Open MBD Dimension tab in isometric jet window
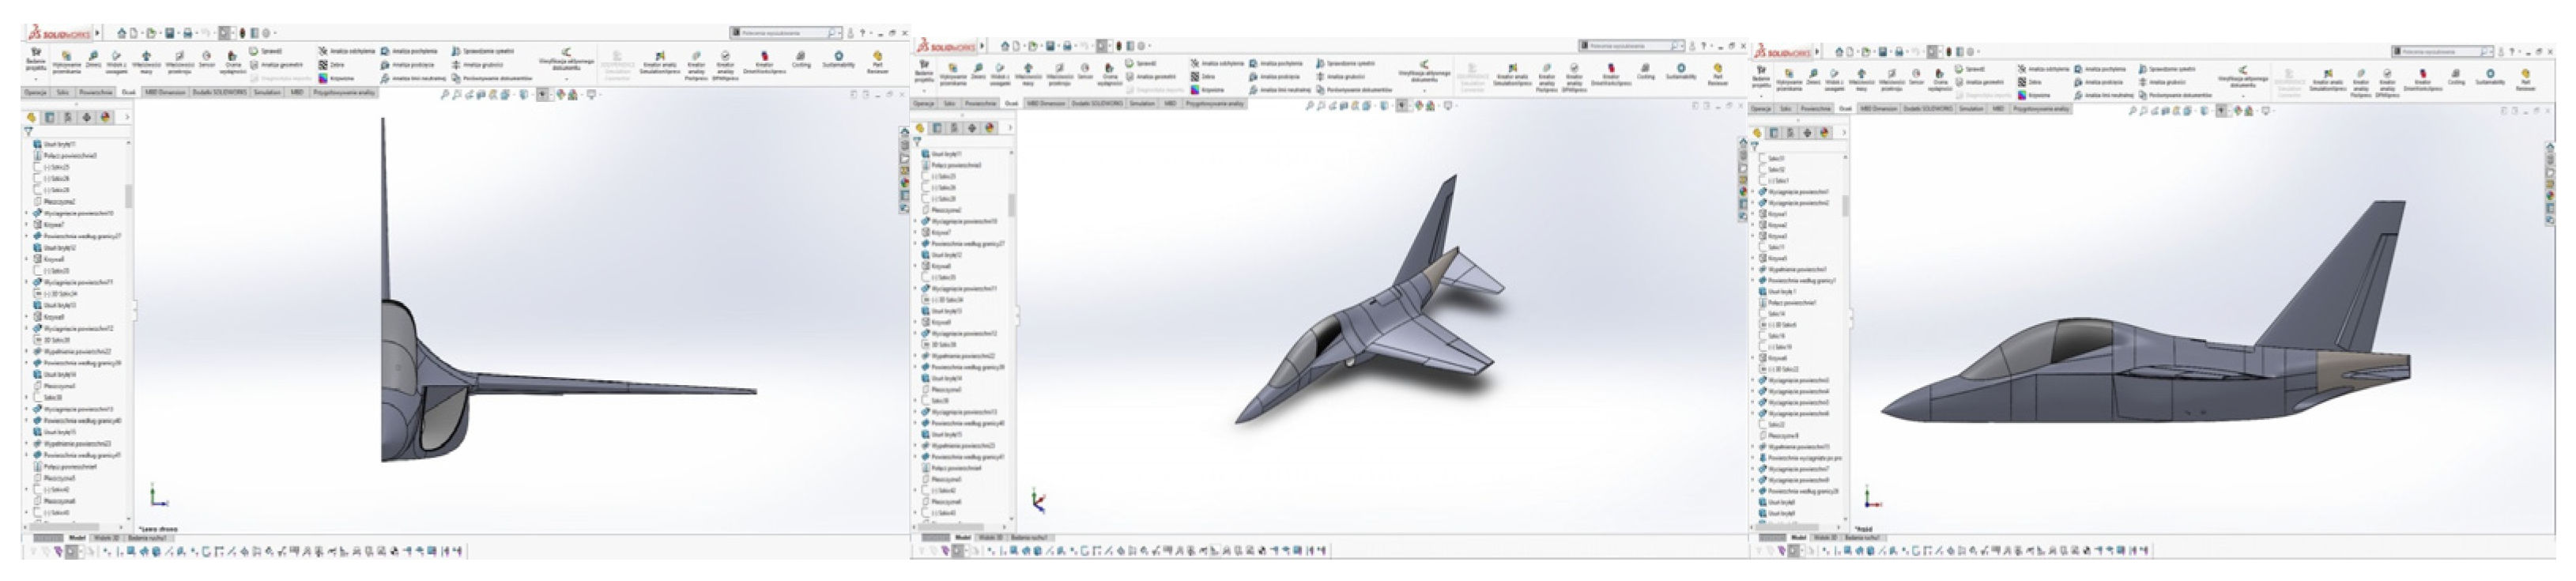This screenshot has width=2576, height=581. (1045, 103)
